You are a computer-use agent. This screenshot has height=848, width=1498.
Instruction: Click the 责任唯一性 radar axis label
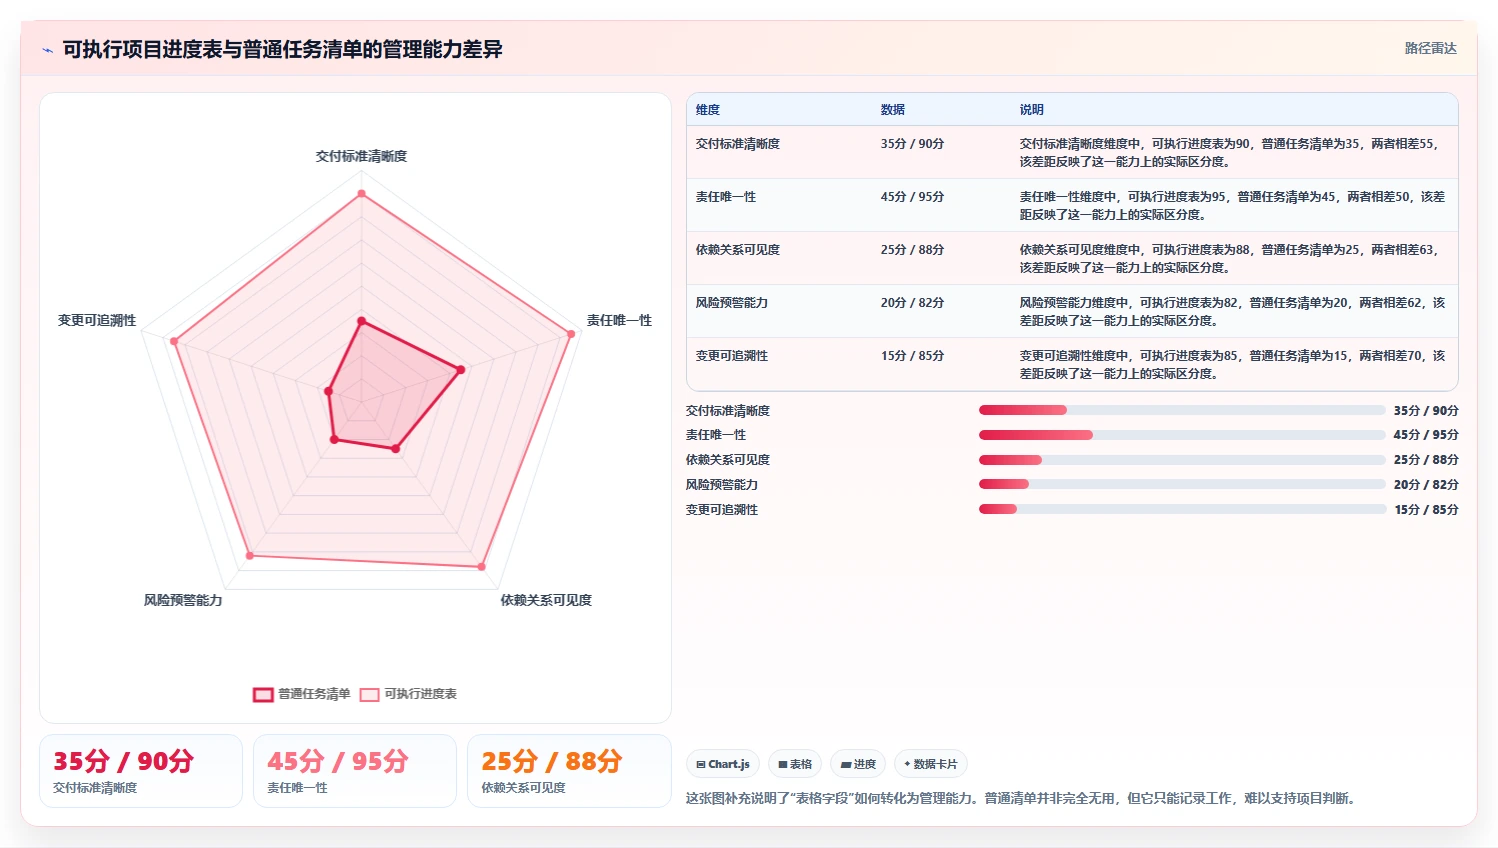pos(619,320)
